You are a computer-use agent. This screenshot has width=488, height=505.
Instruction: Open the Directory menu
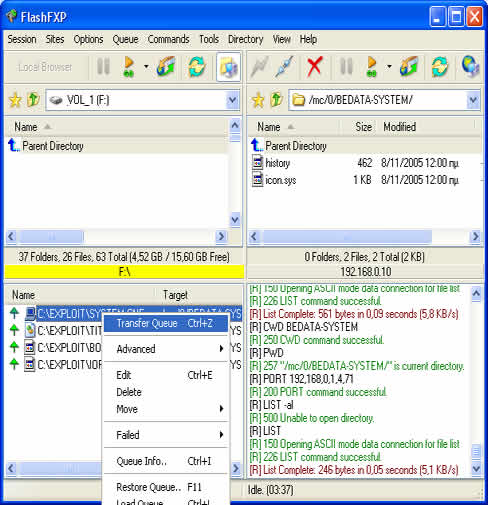pos(246,39)
